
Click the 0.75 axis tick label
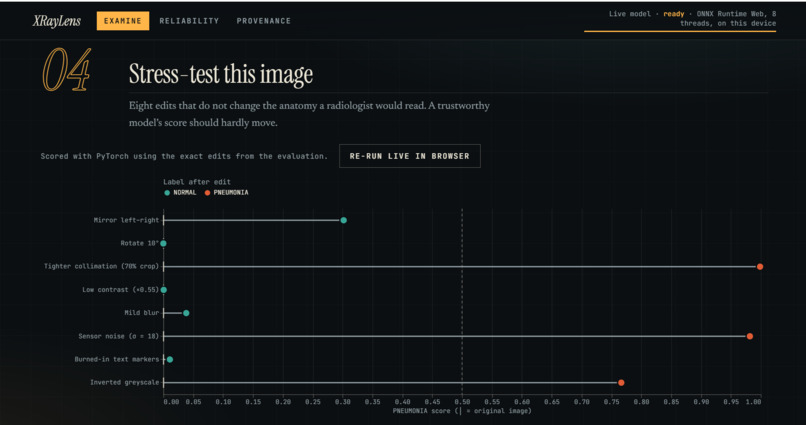pos(612,402)
